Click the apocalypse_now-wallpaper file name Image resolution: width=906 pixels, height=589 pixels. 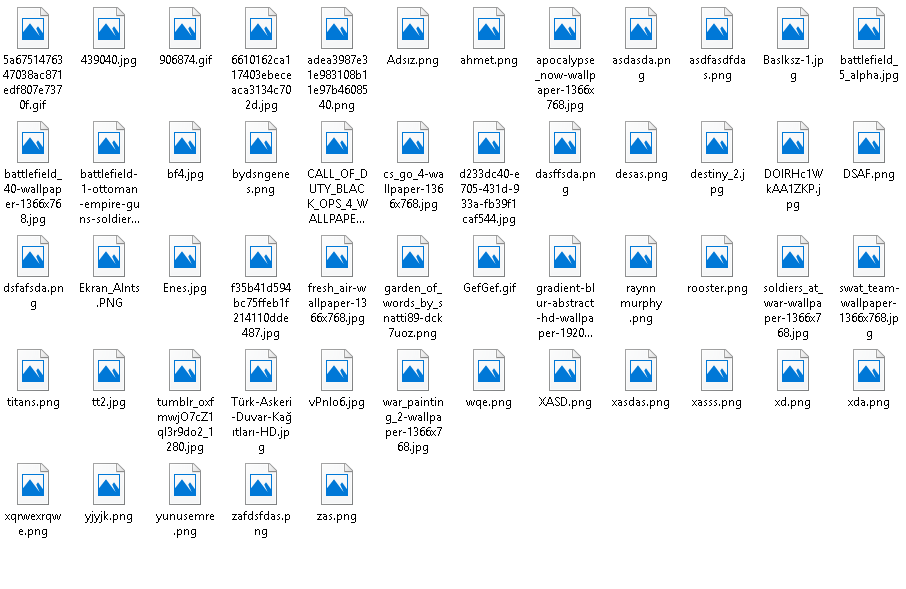pos(565,82)
